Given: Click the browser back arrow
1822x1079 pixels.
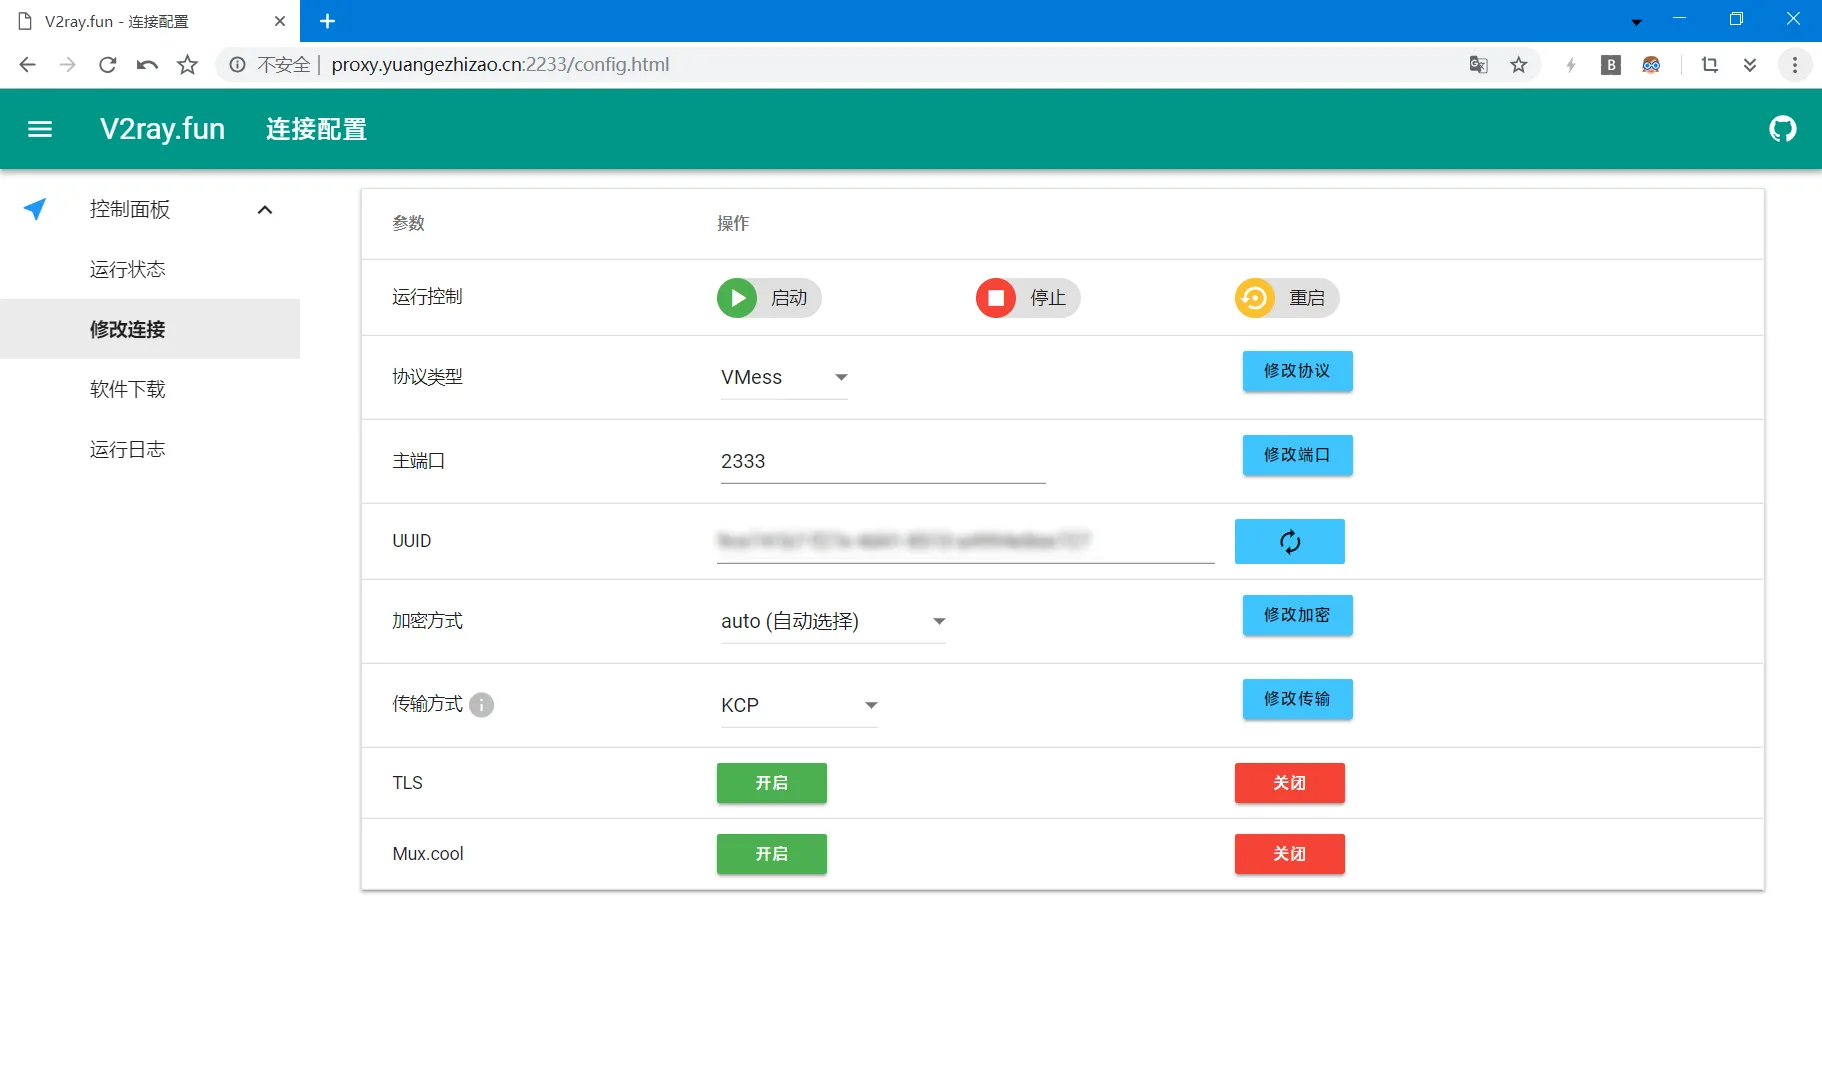Looking at the screenshot, I should pos(27,65).
